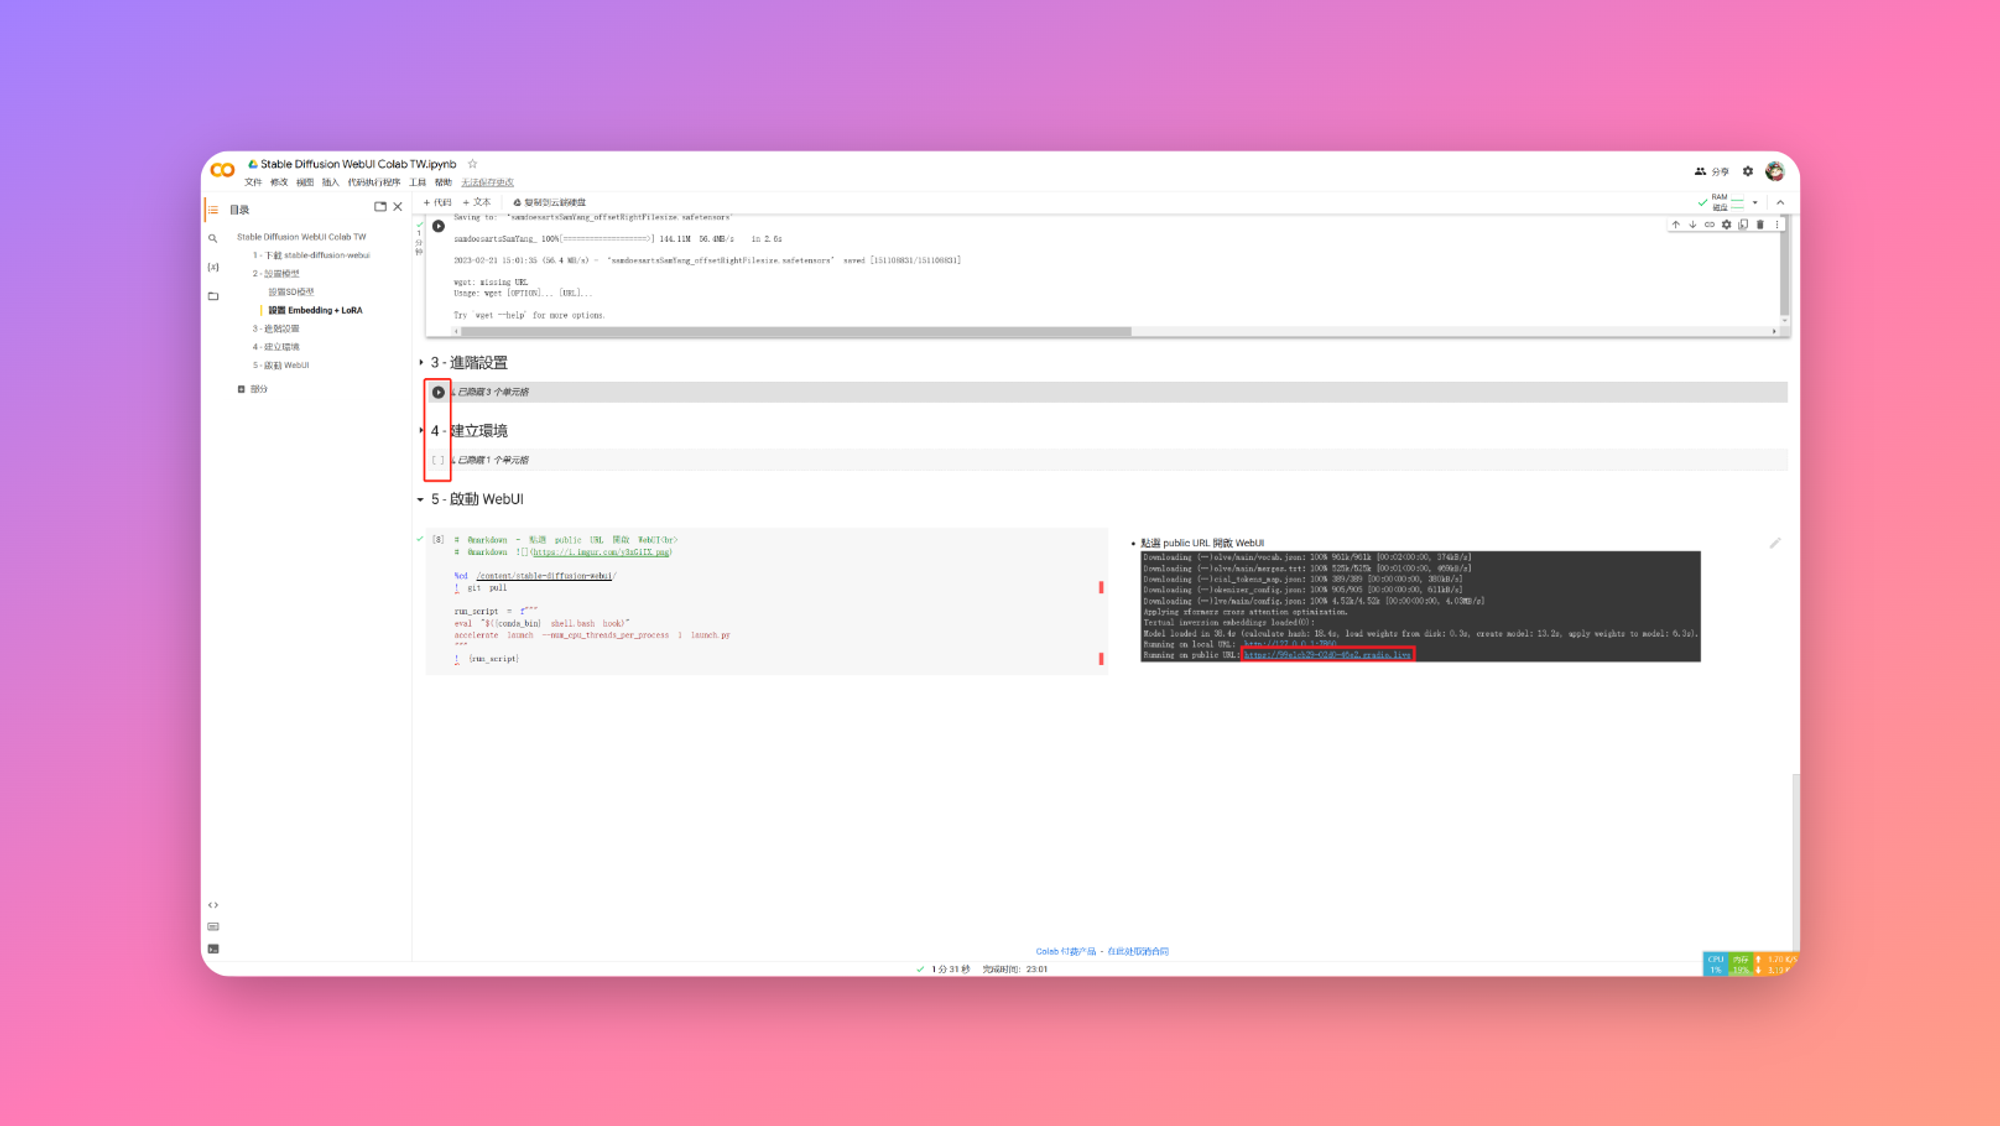Open more cell actions three-dot menu
This screenshot has height=1126, width=2000.
pos(1777,225)
